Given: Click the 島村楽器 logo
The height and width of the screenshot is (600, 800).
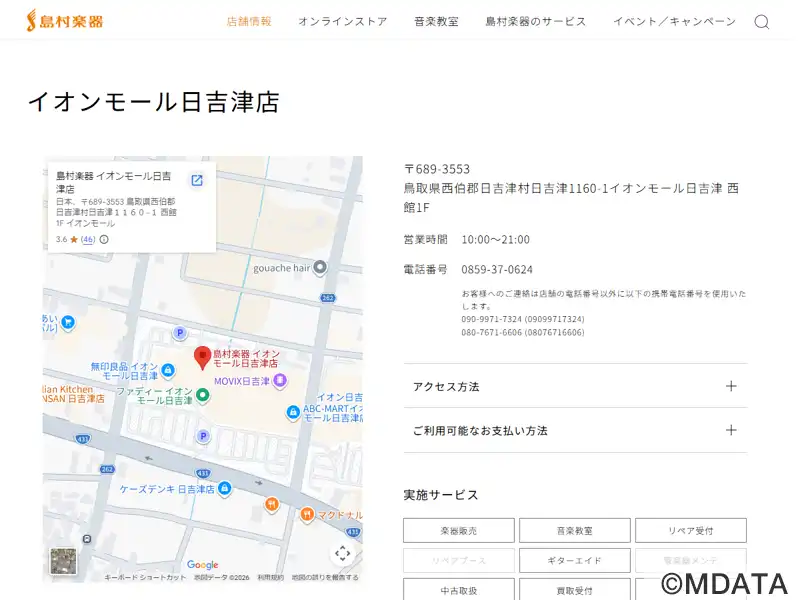Looking at the screenshot, I should click(x=65, y=21).
